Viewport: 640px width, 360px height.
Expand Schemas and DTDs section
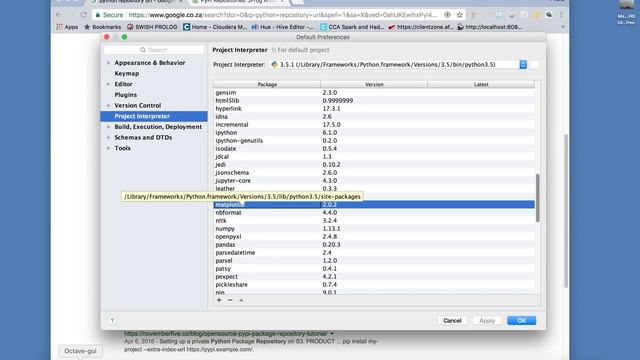109,138
